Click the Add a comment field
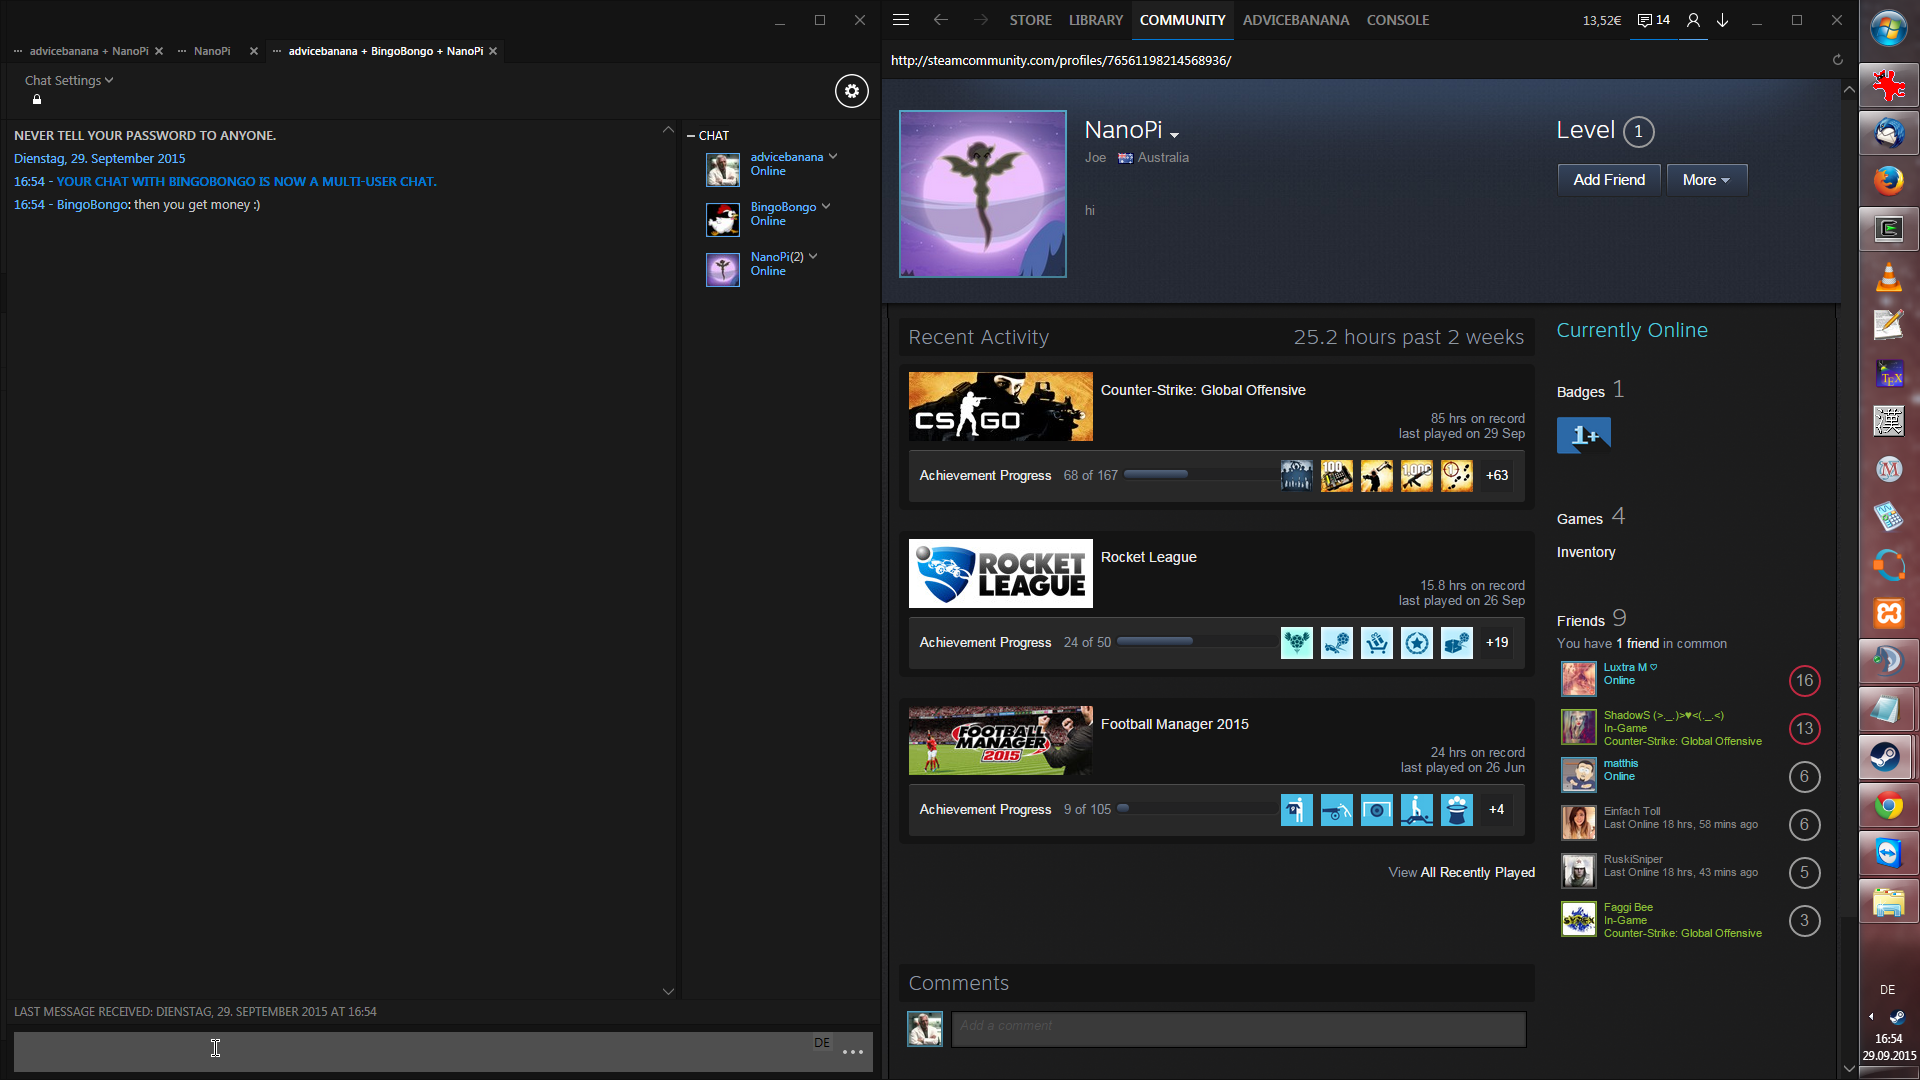 pos(1238,1027)
